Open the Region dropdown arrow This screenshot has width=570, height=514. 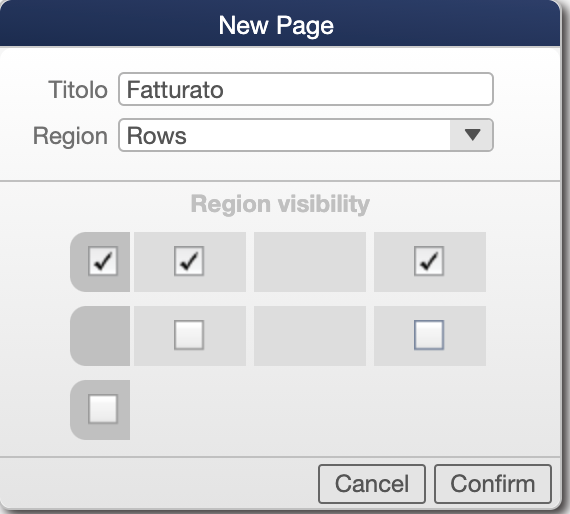pos(472,135)
